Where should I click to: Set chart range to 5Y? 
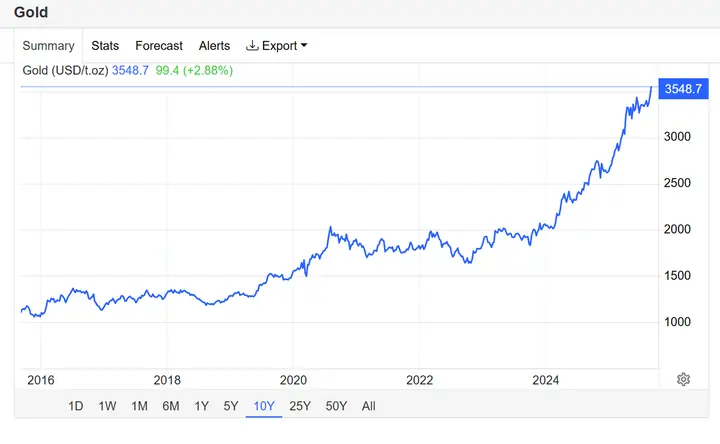click(231, 406)
